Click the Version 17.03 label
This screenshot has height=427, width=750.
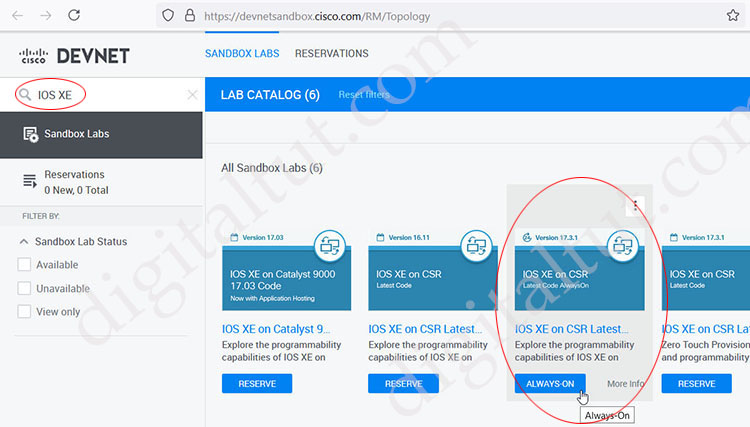tap(263, 237)
